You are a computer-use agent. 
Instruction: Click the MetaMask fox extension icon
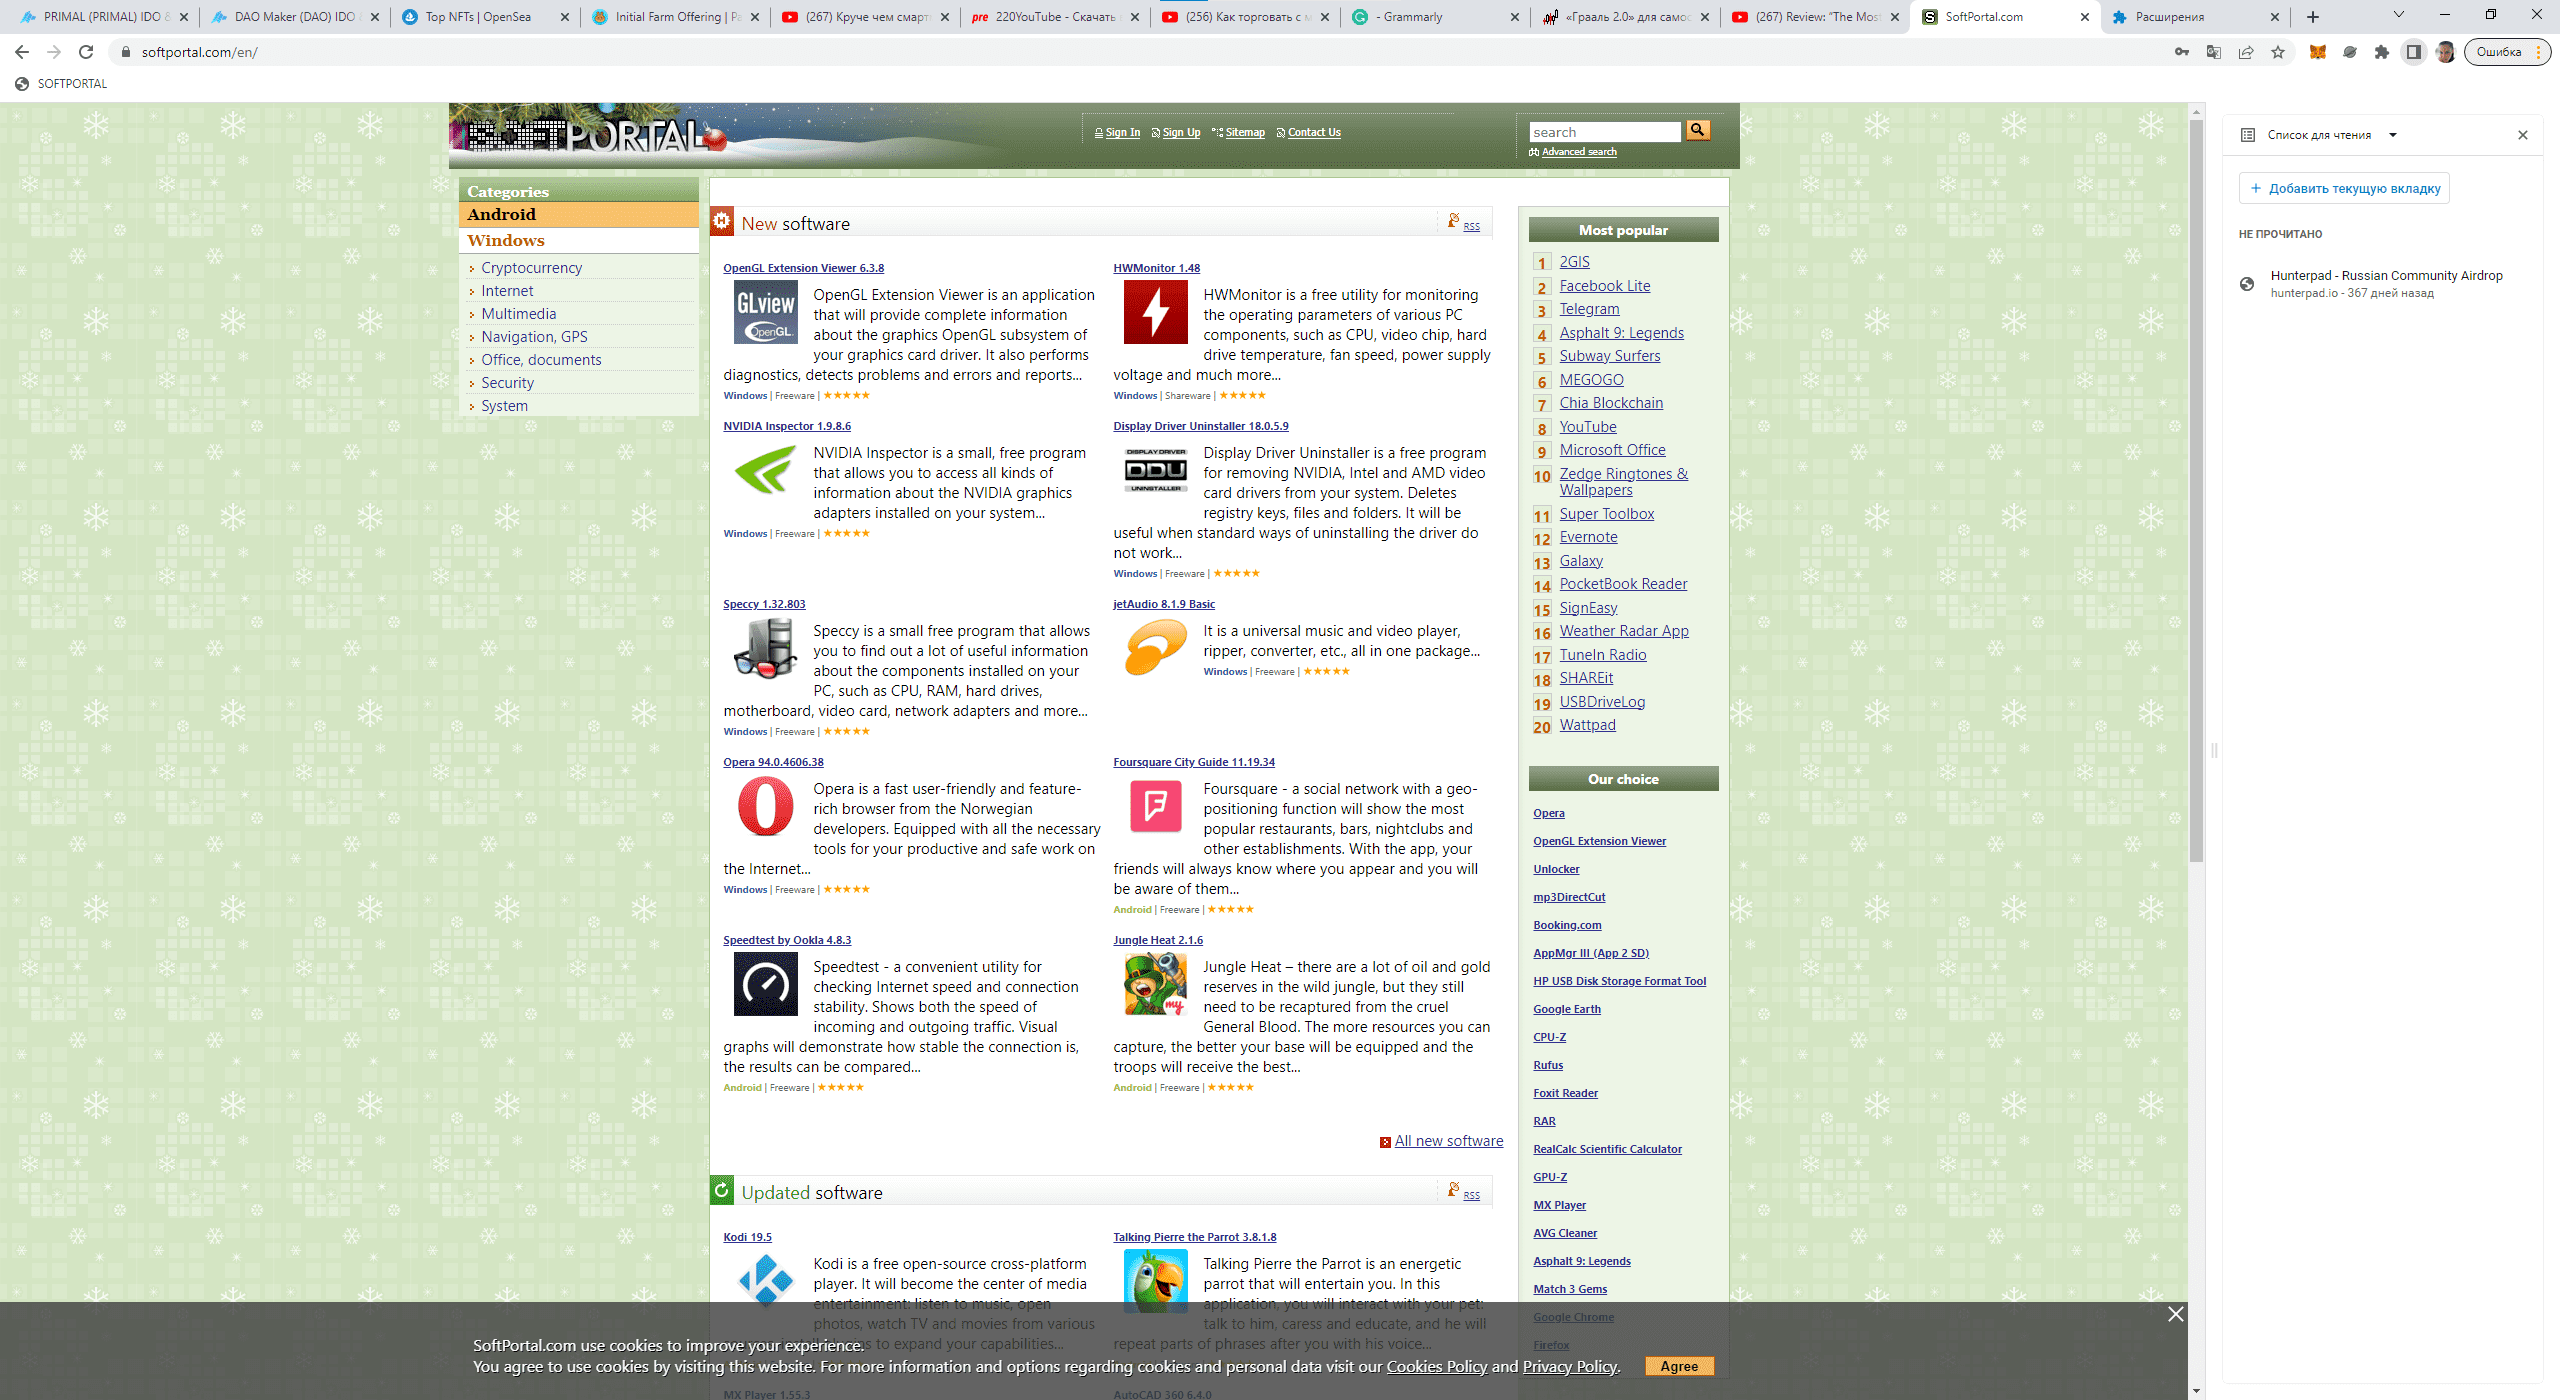pyautogui.click(x=2317, y=52)
